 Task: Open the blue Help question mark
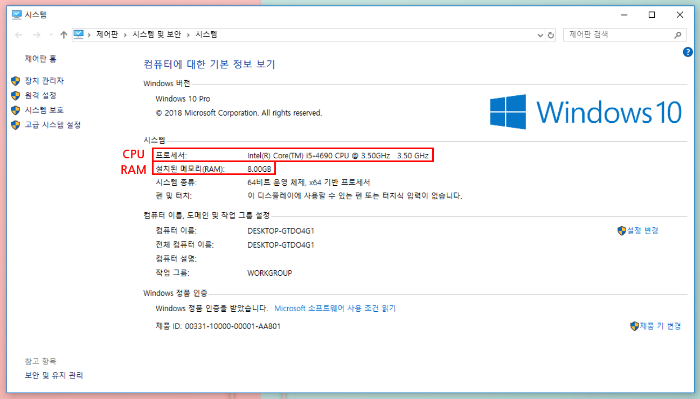click(x=688, y=52)
